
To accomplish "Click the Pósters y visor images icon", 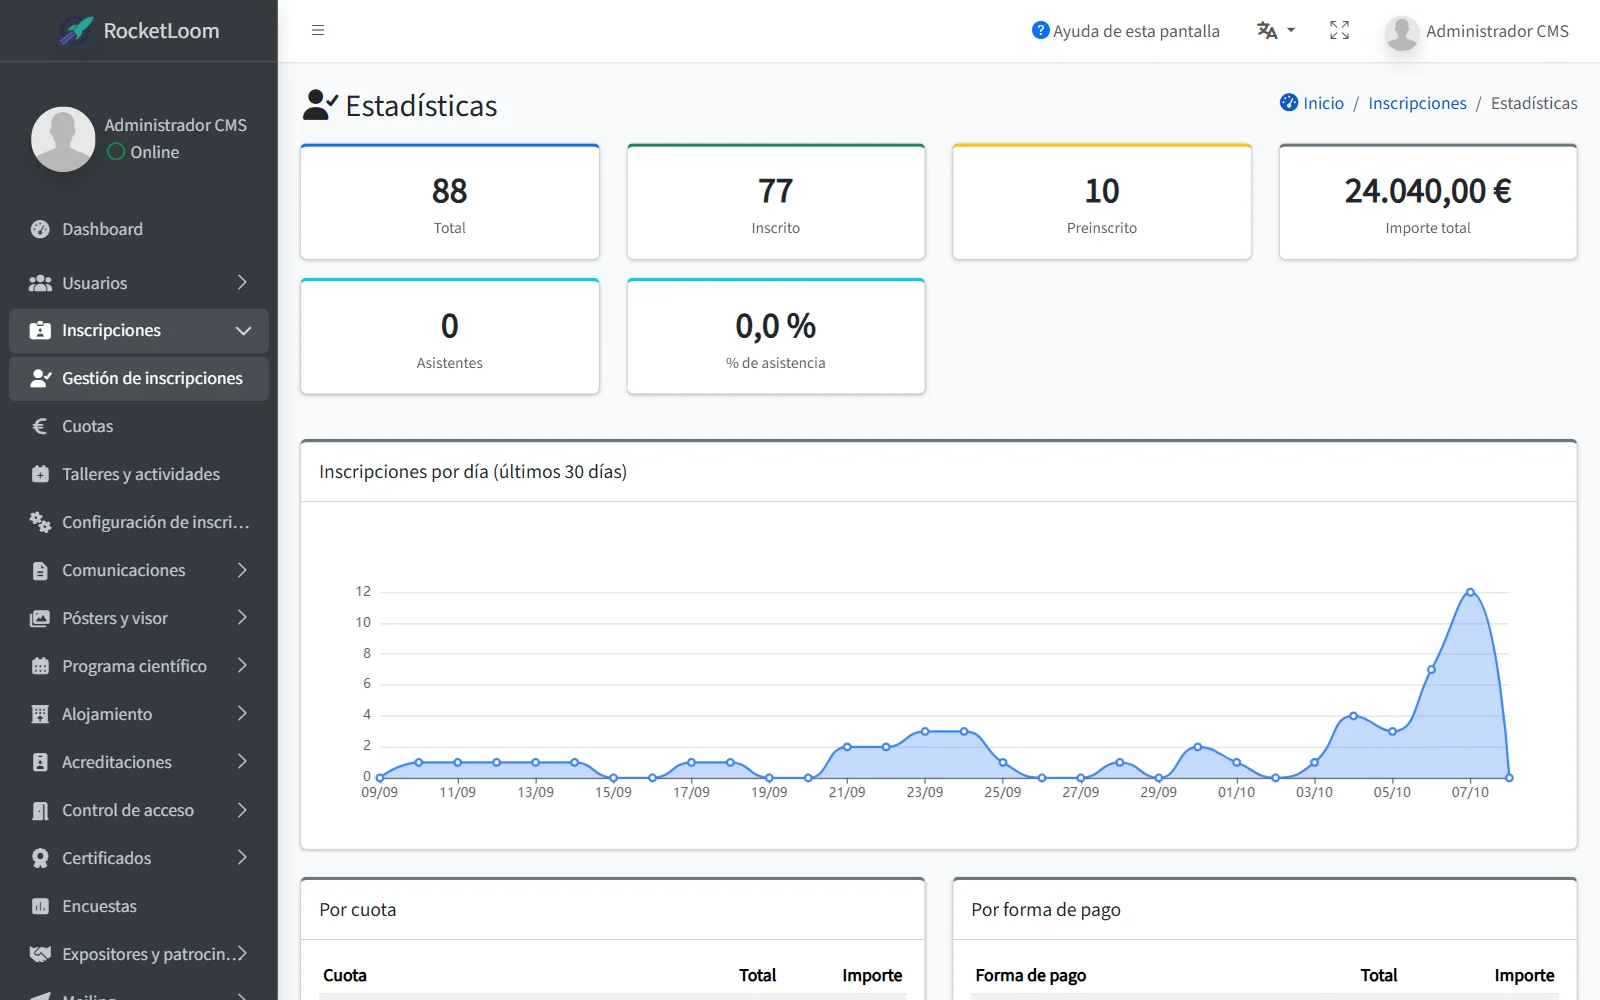I will pos(40,618).
